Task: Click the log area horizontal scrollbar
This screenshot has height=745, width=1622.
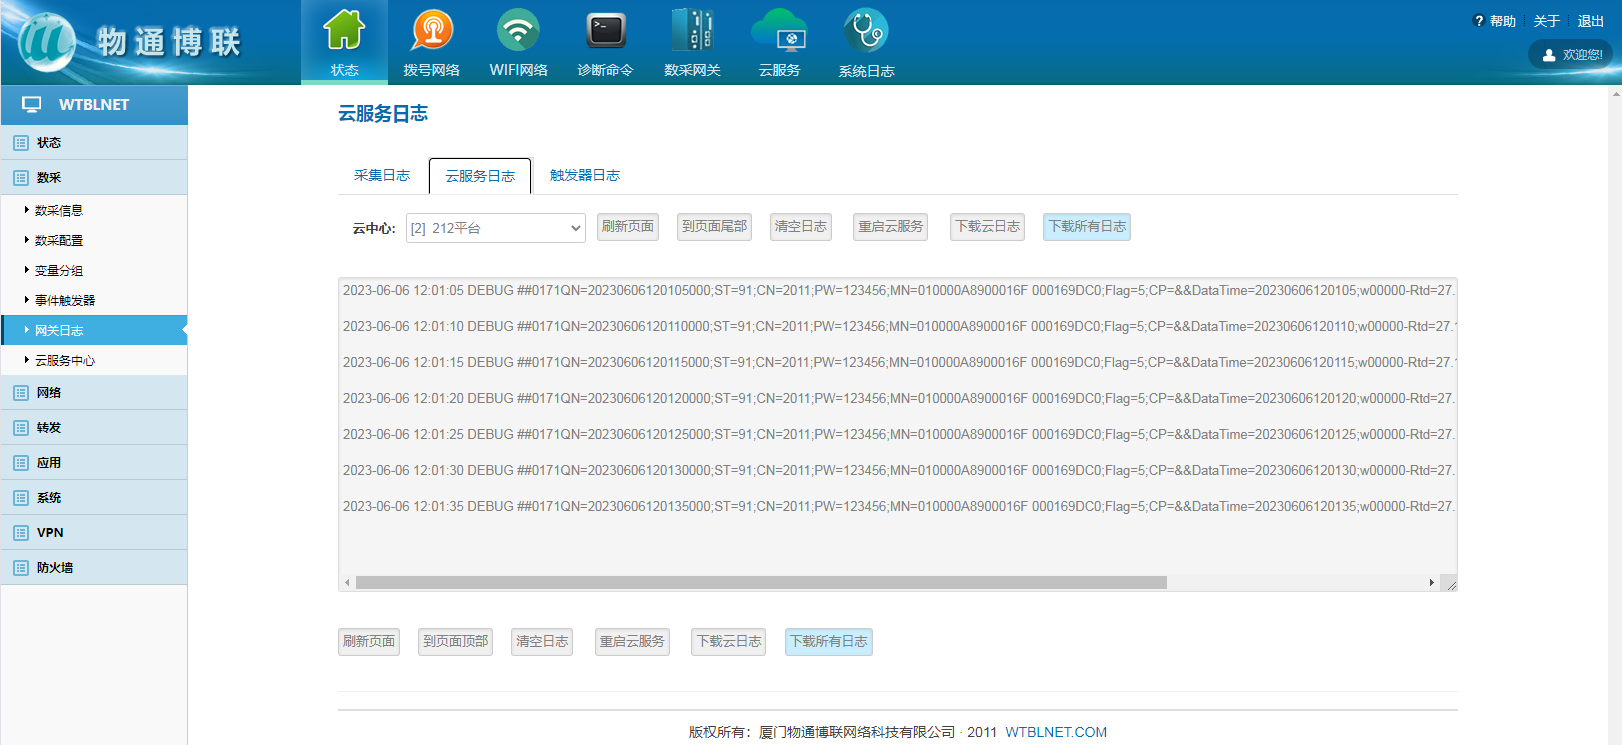Action: click(760, 583)
